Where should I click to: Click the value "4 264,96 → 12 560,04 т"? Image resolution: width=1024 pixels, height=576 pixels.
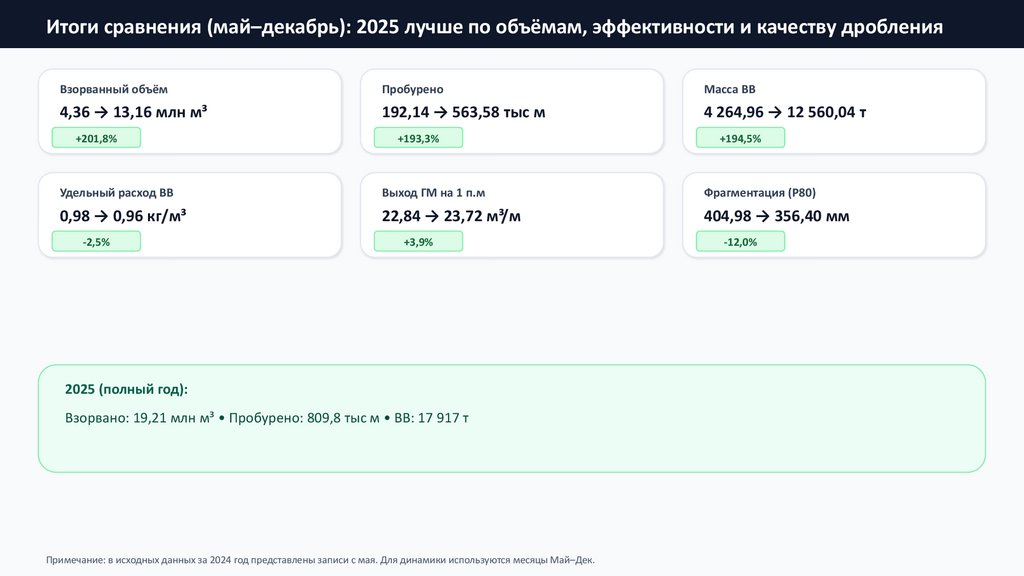[785, 112]
